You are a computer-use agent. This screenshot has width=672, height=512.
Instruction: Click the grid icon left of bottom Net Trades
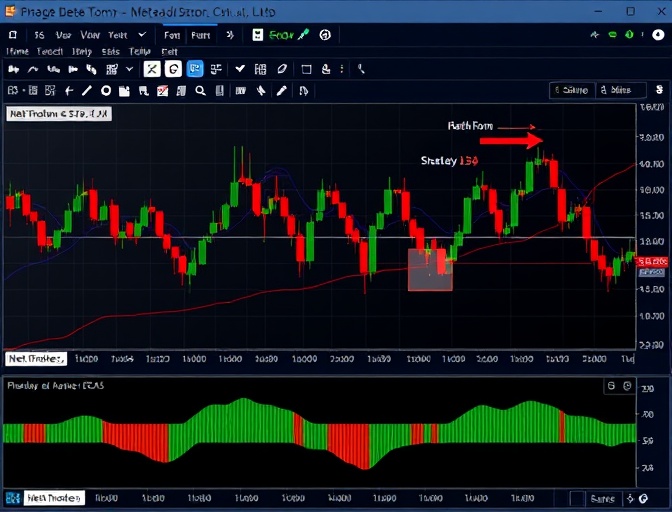pos(13,497)
